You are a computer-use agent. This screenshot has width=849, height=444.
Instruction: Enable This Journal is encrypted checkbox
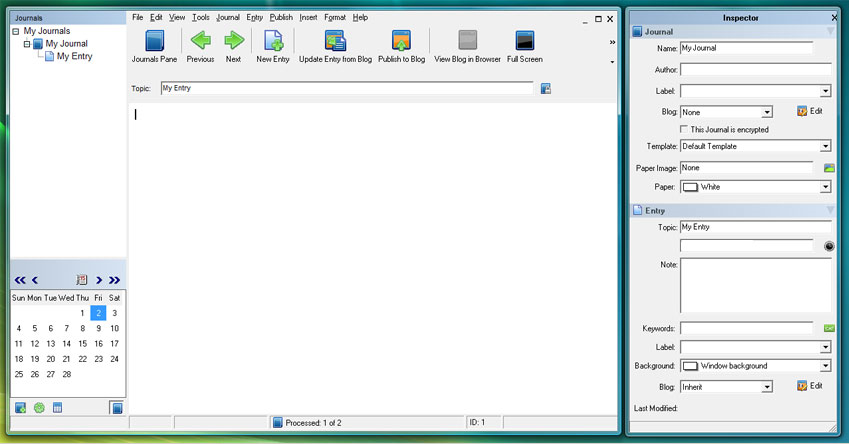[x=685, y=130]
